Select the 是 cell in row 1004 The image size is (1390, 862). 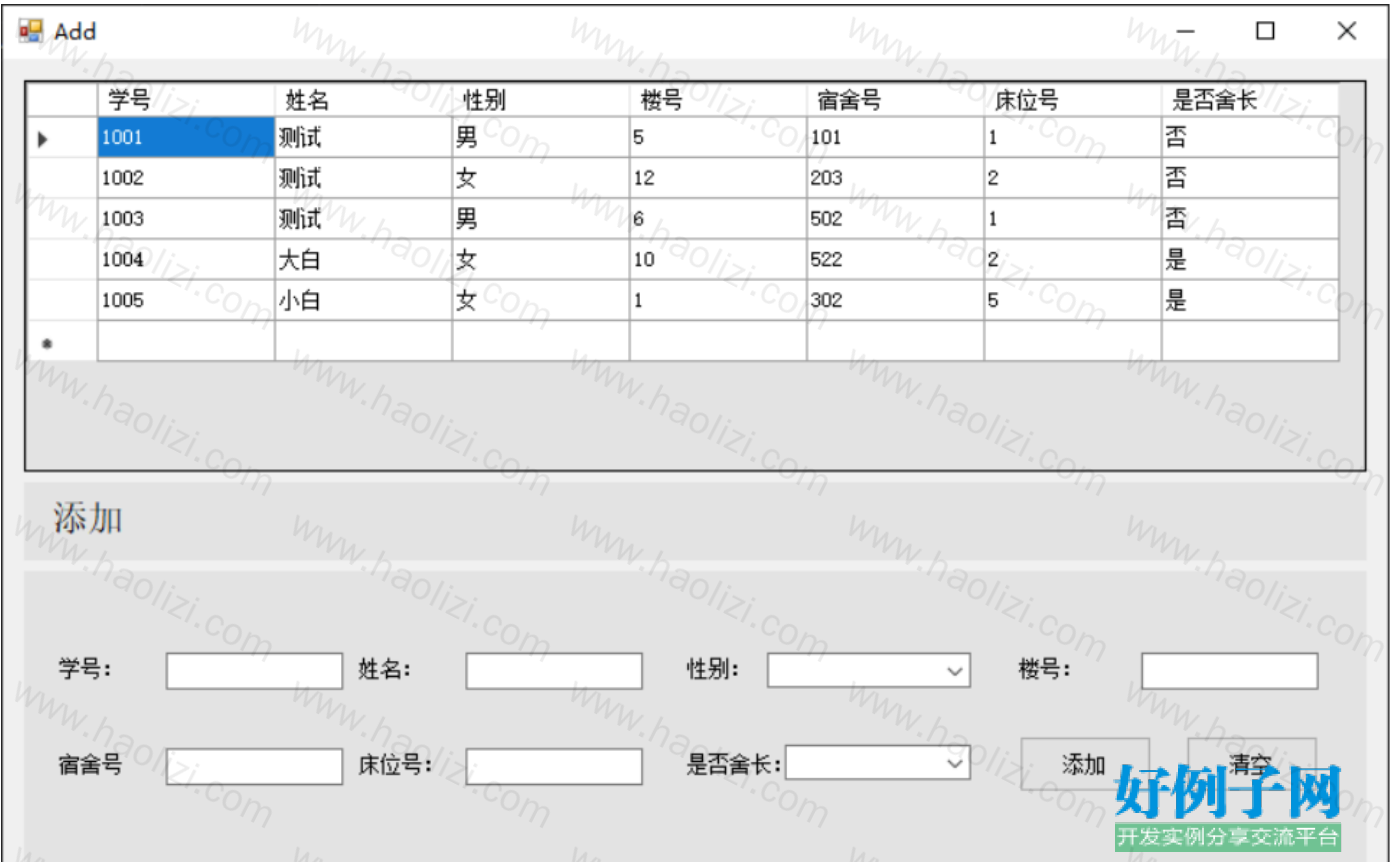(1250, 260)
